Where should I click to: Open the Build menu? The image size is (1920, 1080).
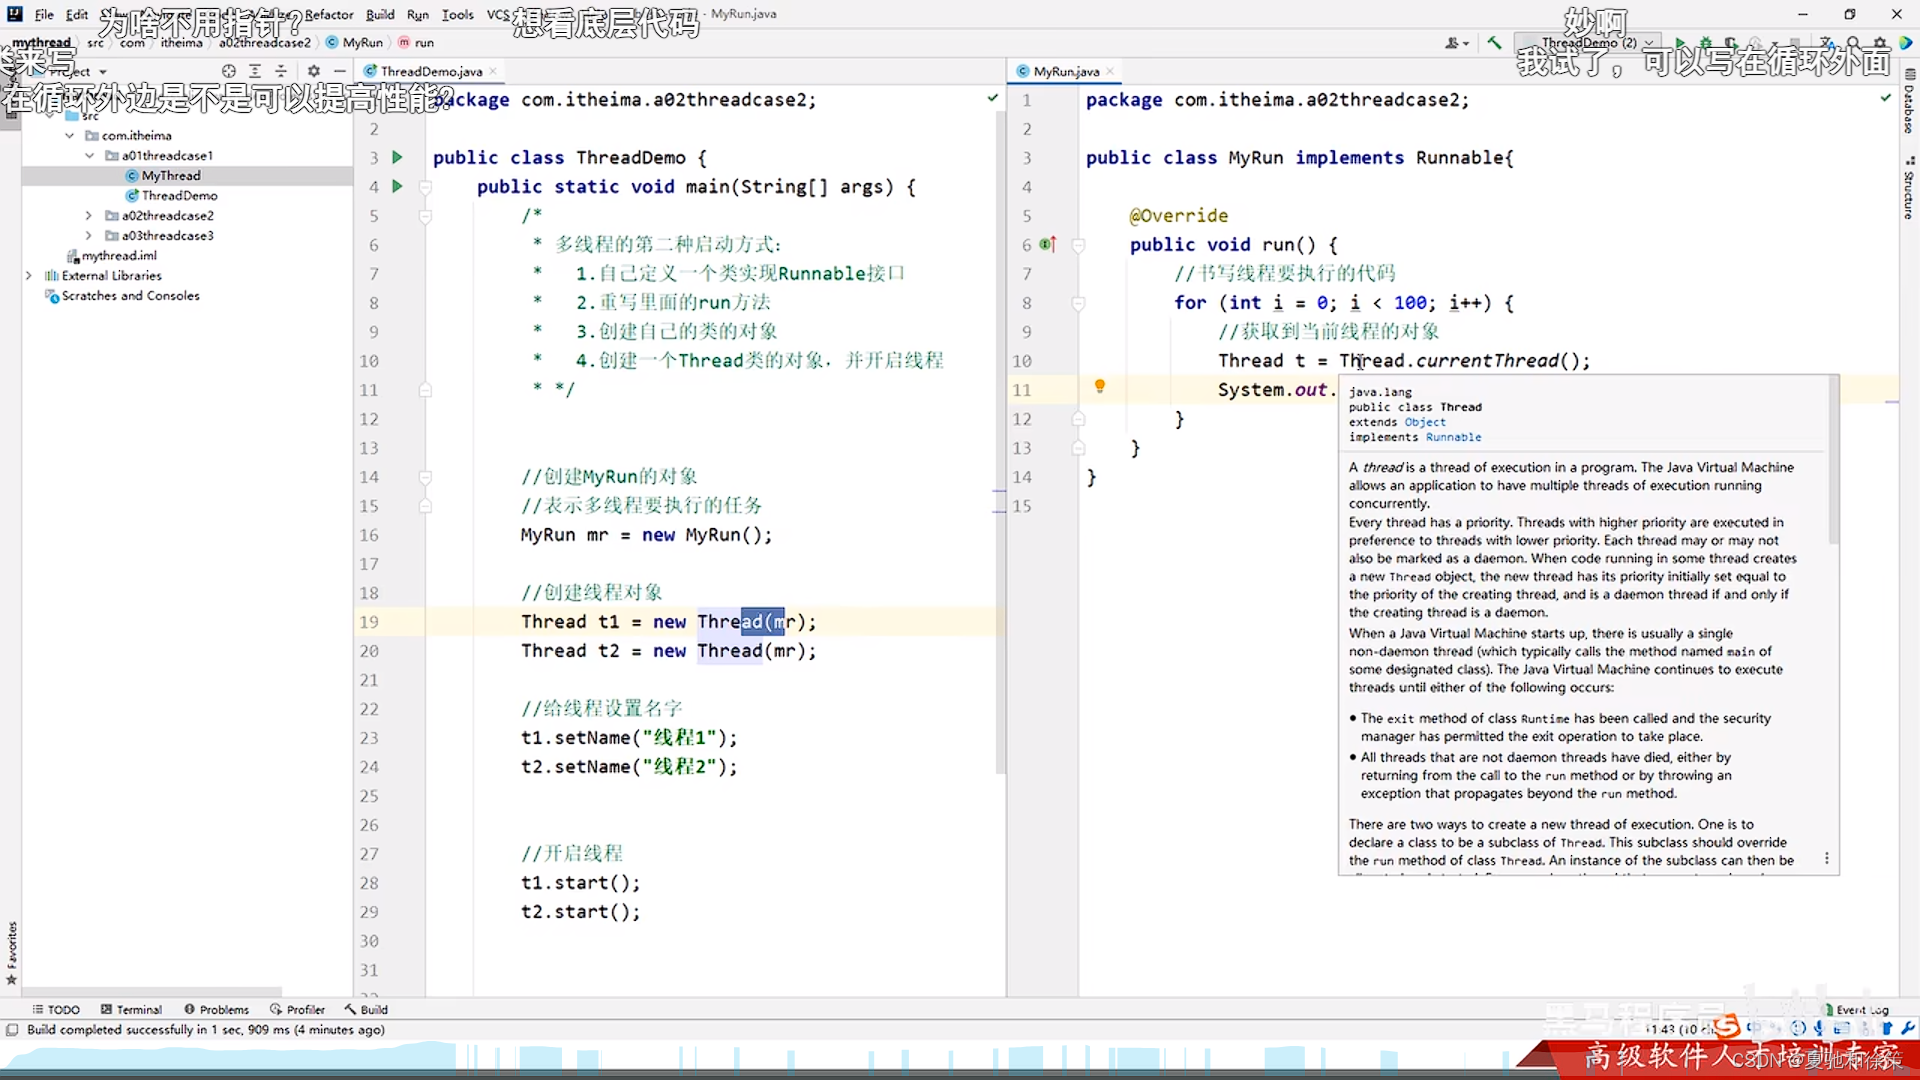380,14
